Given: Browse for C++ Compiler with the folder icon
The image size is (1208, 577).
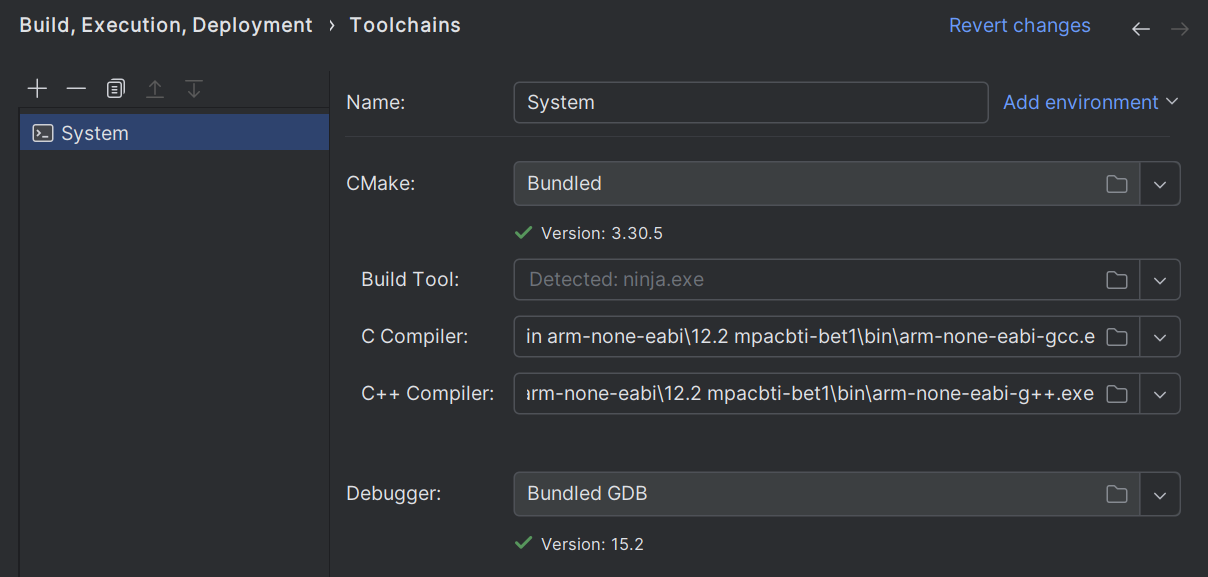Looking at the screenshot, I should click(x=1117, y=394).
